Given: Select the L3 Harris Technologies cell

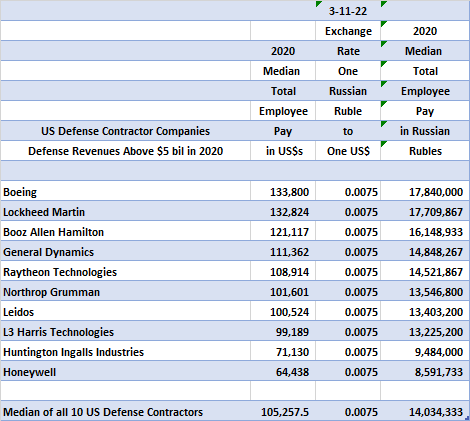Looking at the screenshot, I should click(125, 332).
